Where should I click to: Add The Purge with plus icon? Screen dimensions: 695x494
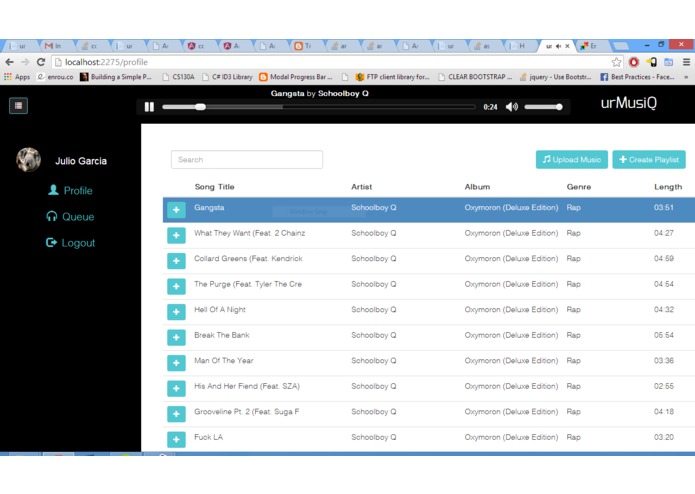(176, 286)
